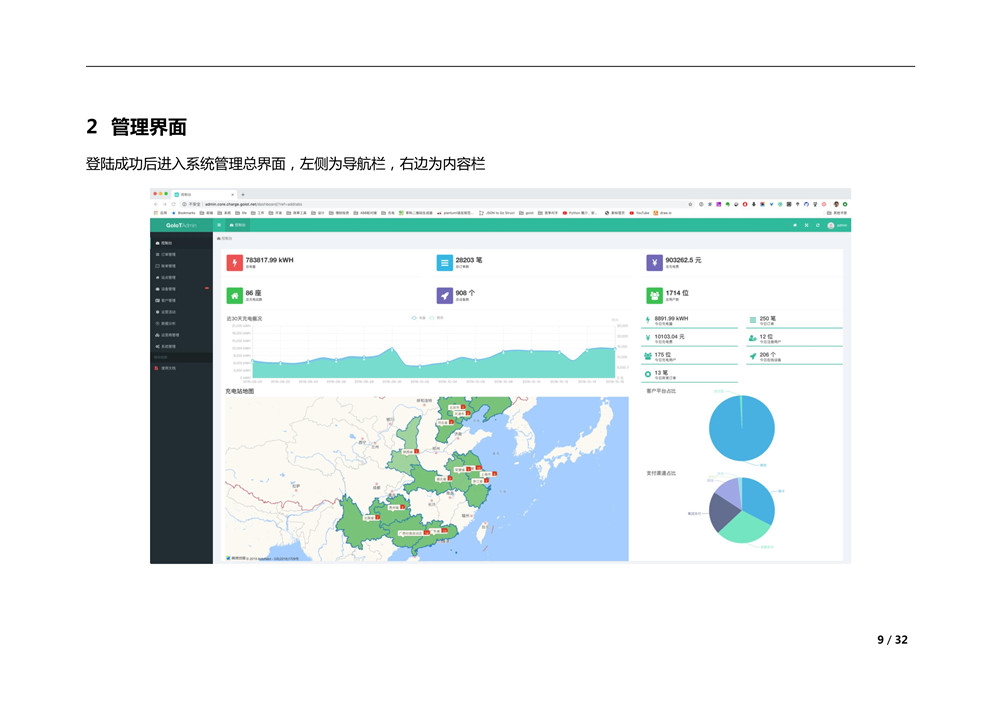
Task: Bookmark page with the star icon
Action: (690, 203)
